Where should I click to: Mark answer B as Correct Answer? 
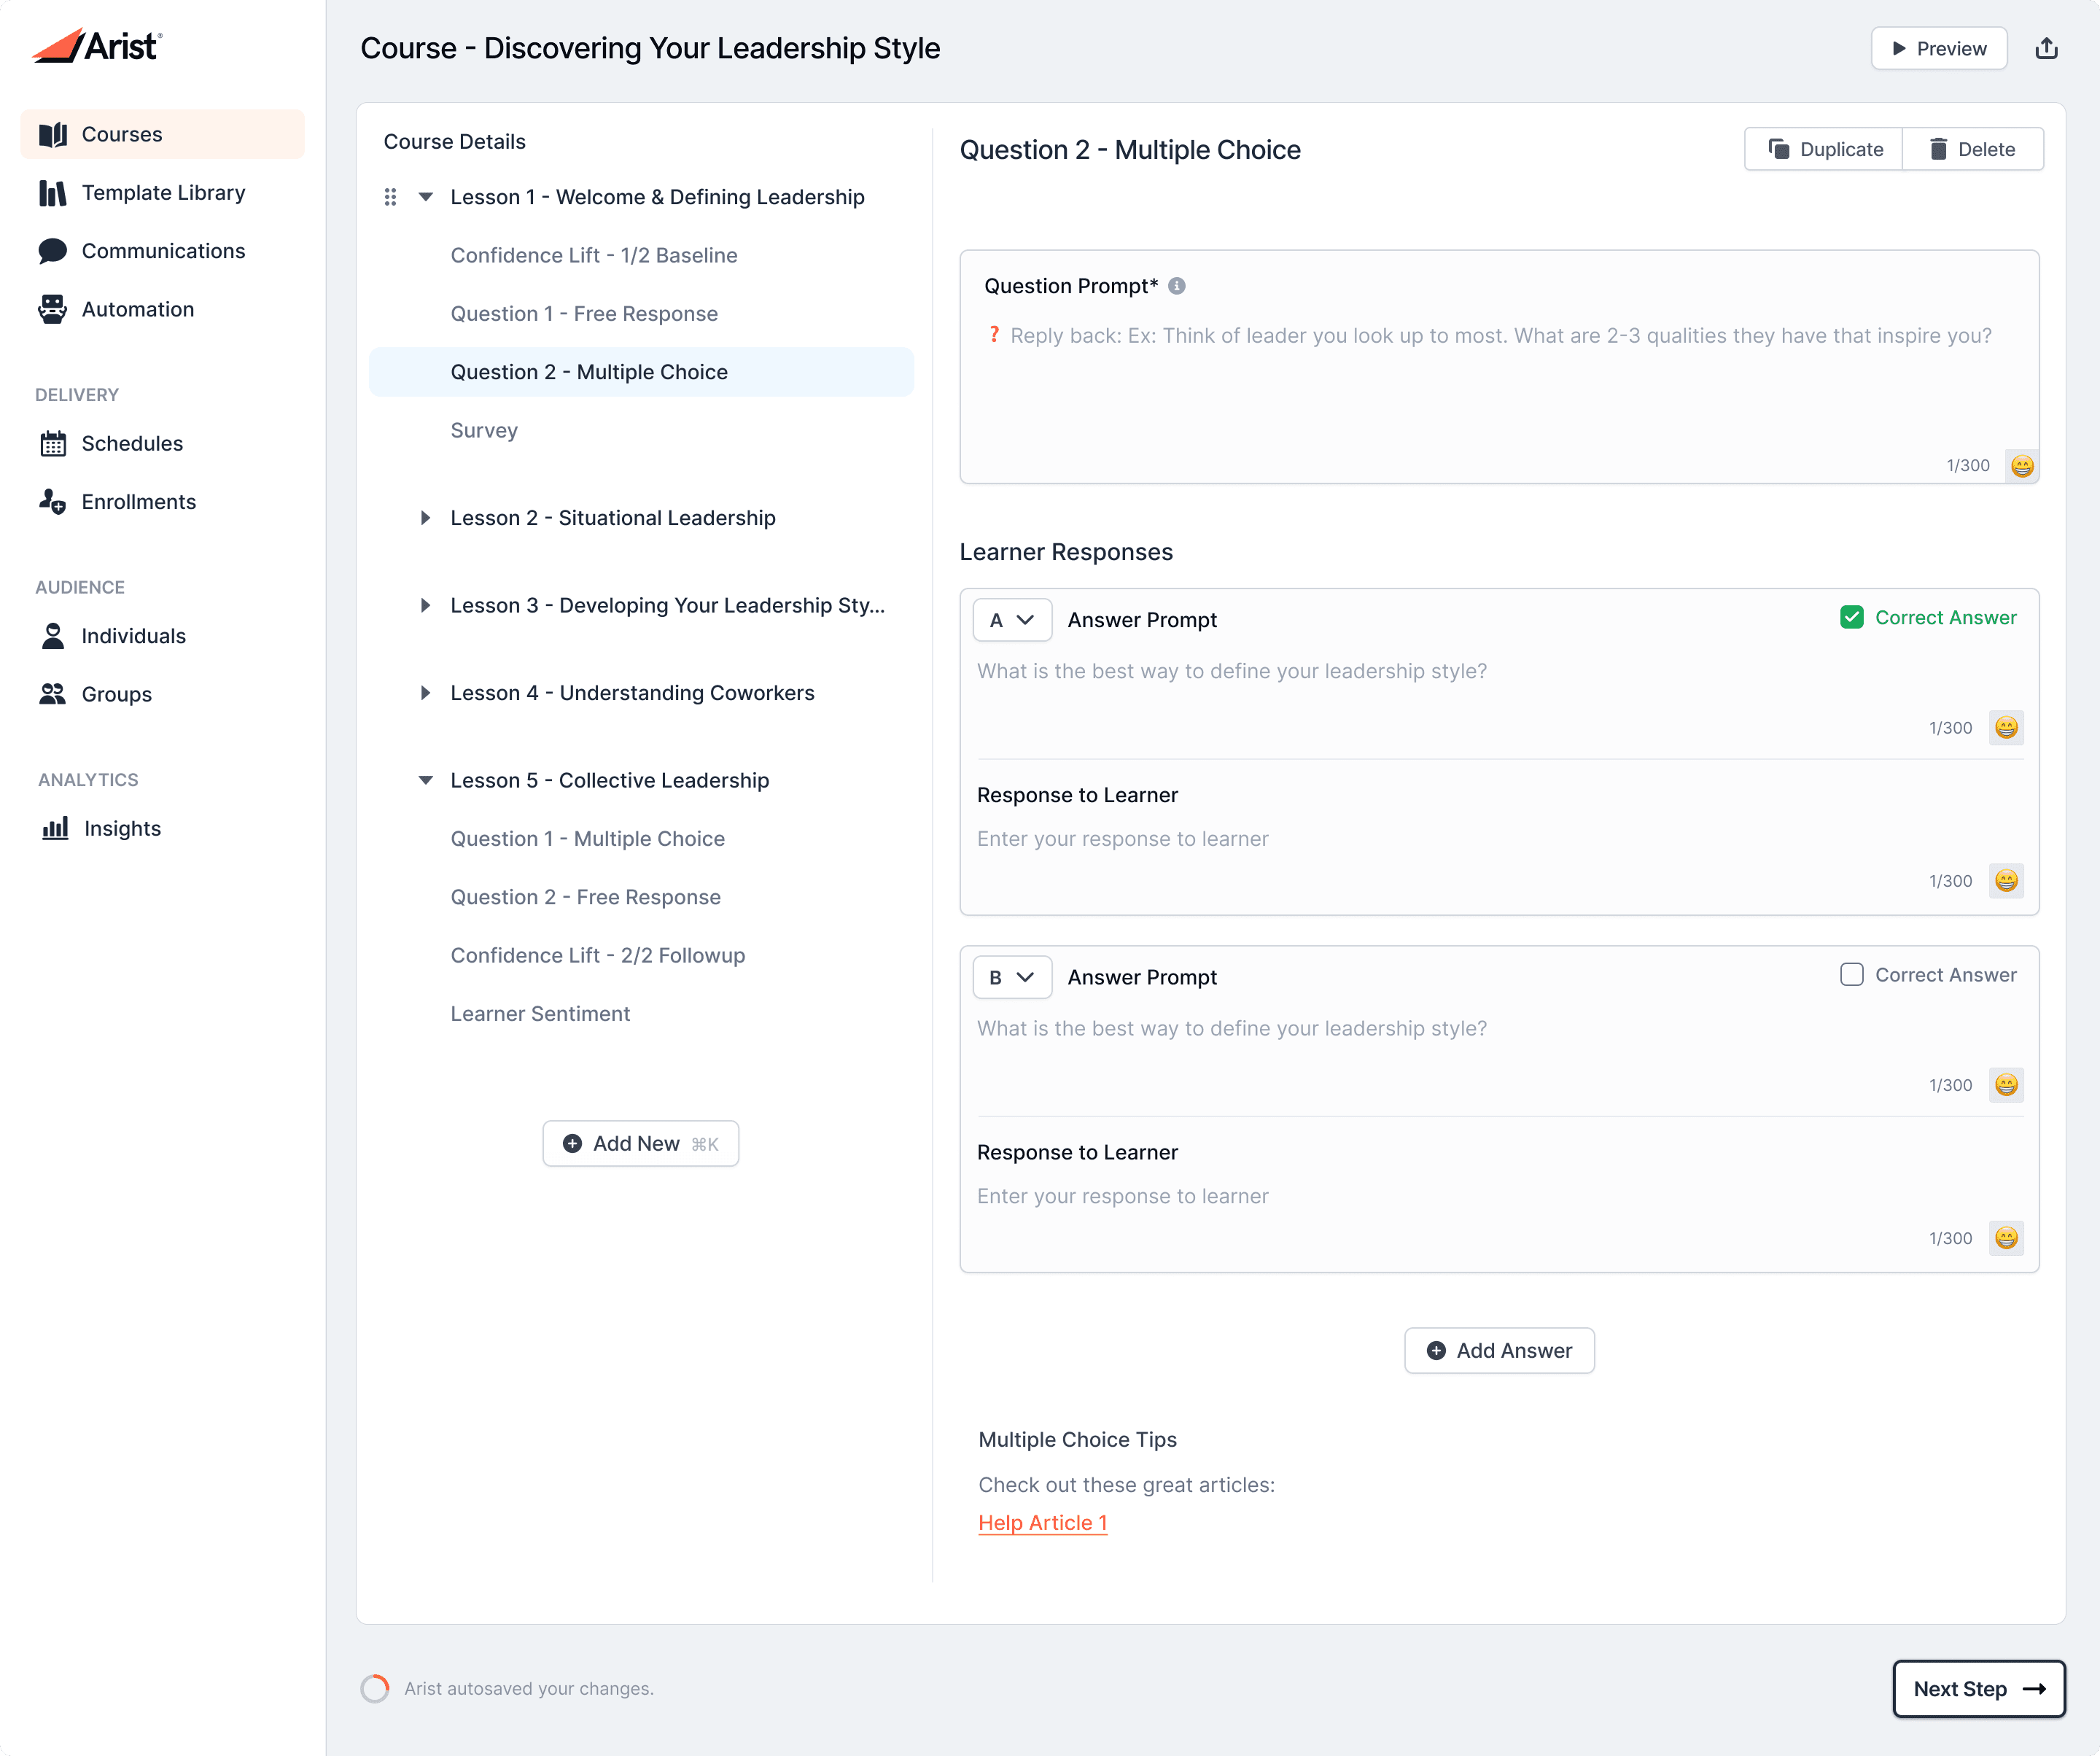(1851, 975)
